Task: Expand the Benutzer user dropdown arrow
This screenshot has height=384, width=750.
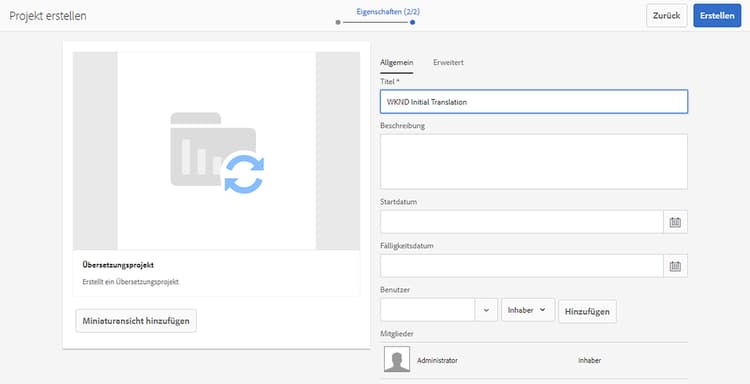Action: click(486, 310)
